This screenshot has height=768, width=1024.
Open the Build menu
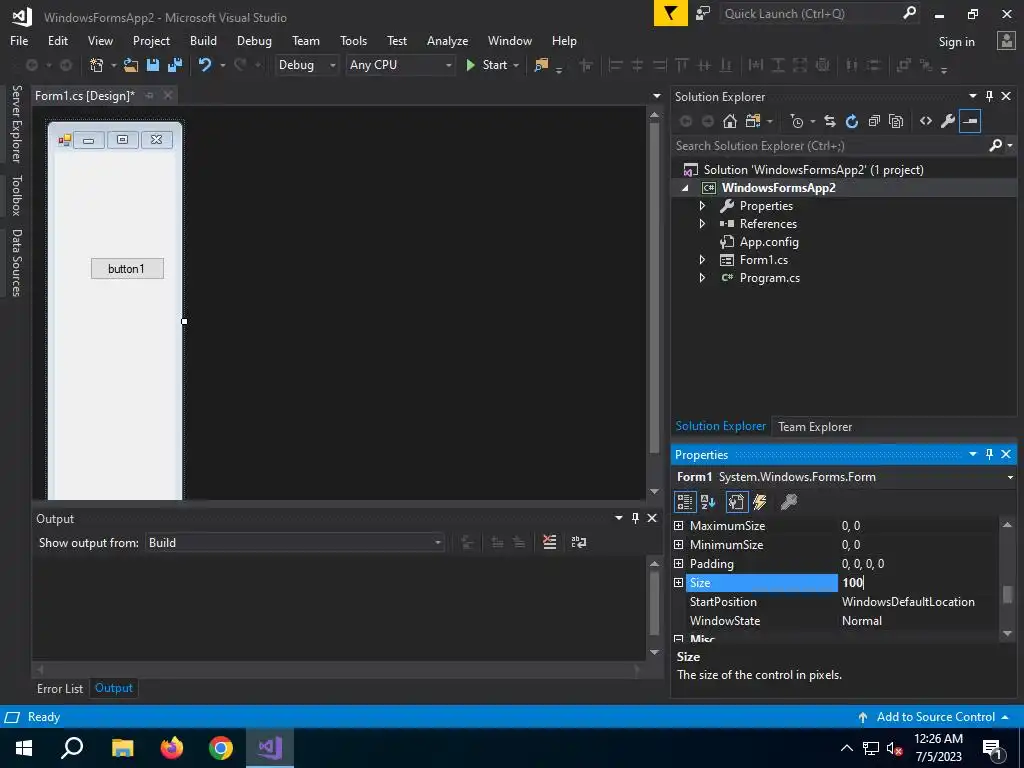point(203,40)
